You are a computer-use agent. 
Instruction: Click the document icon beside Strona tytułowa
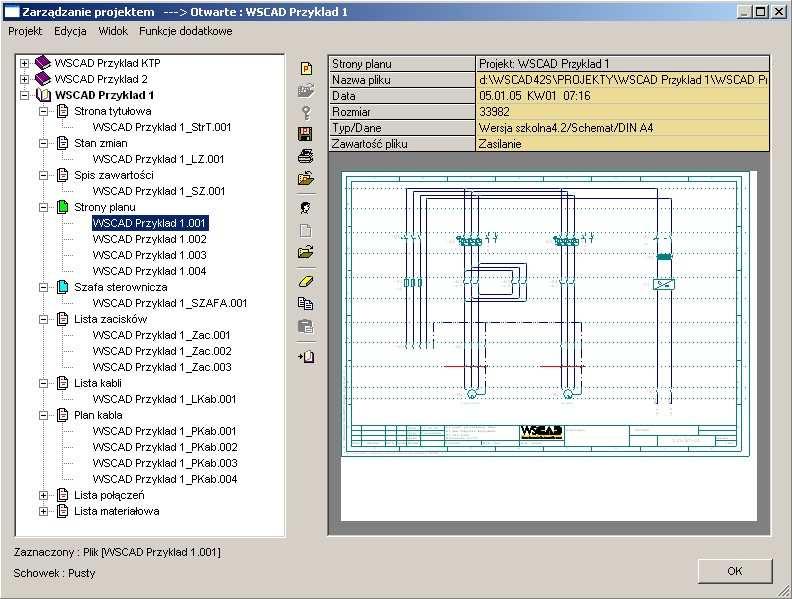(x=62, y=111)
